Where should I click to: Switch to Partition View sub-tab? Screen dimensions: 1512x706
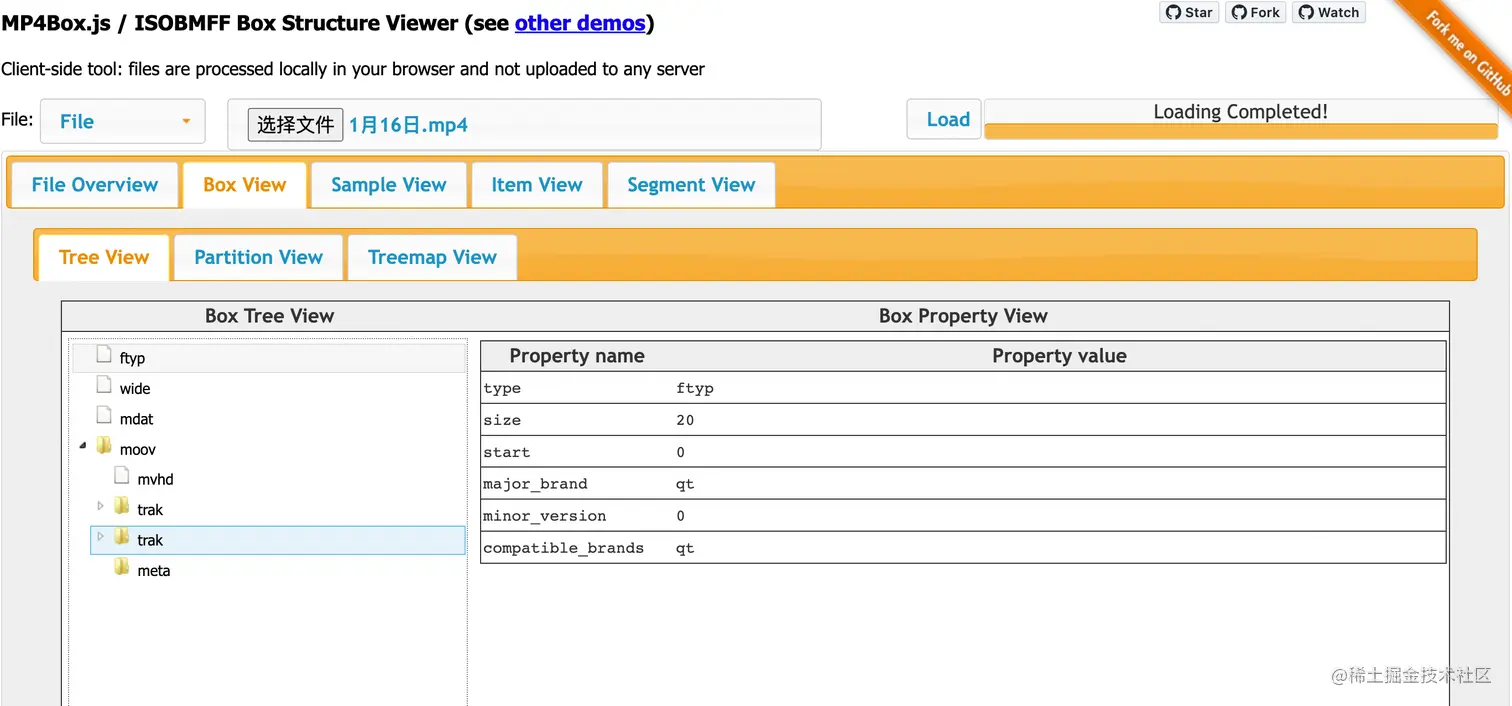click(259, 258)
